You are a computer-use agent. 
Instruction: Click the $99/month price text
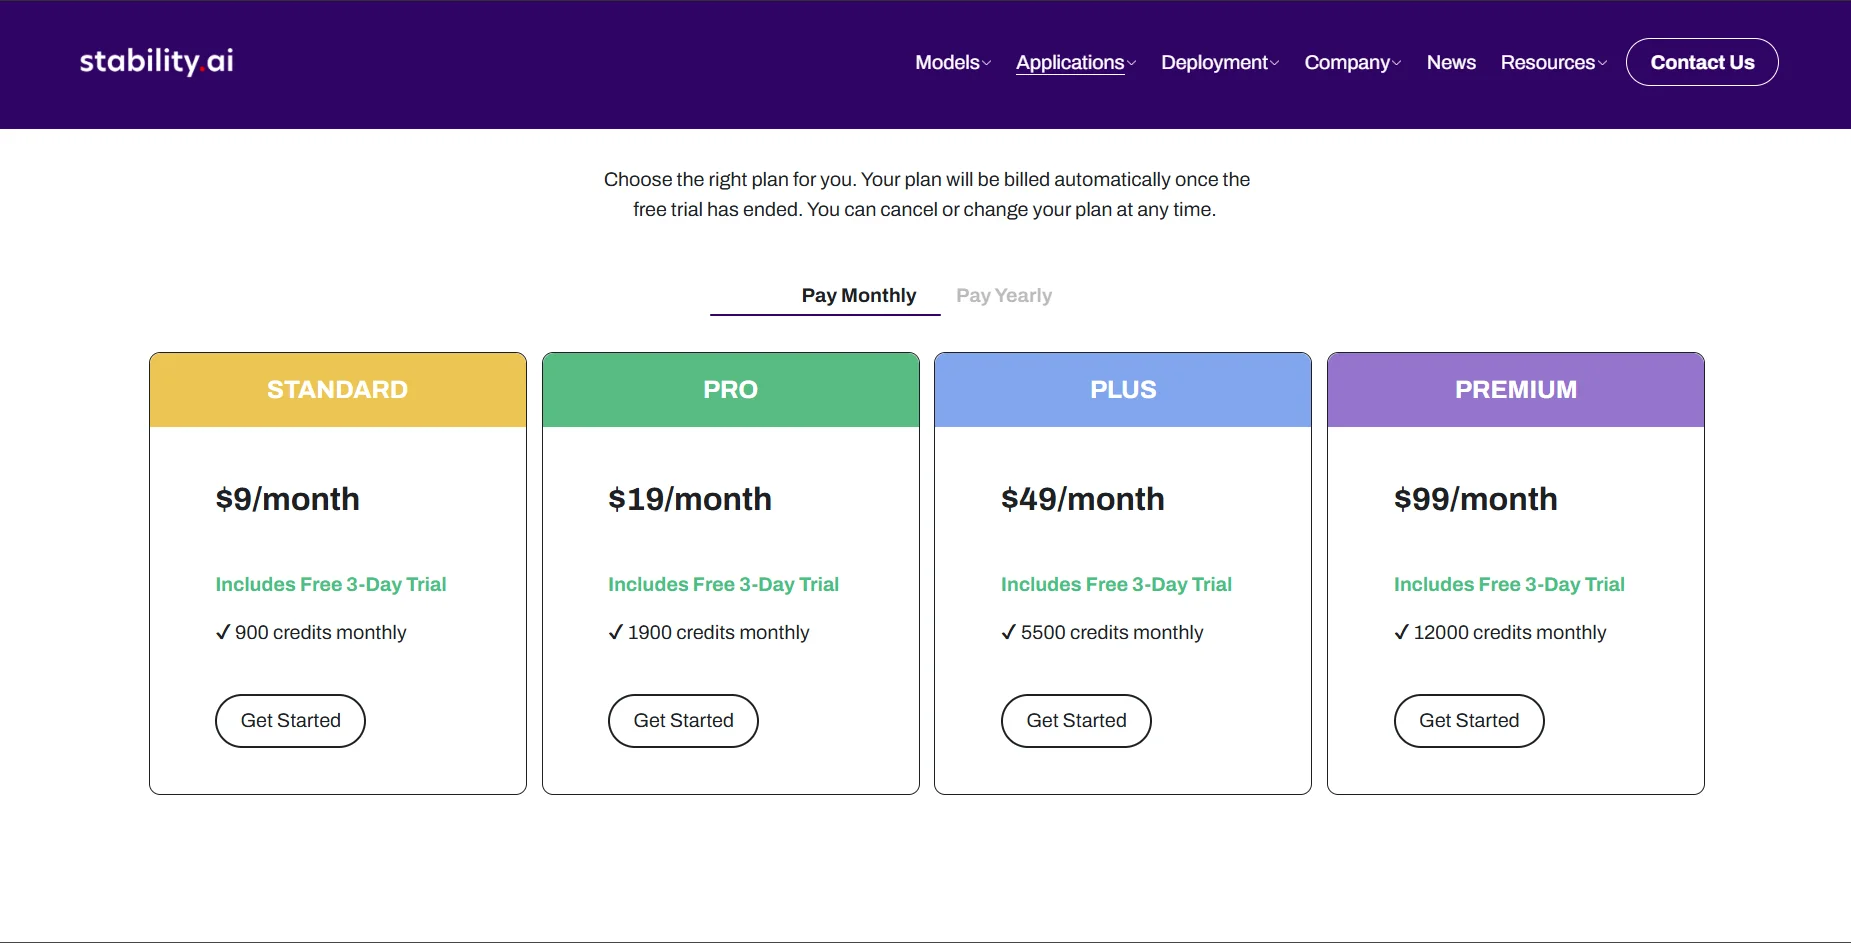[1476, 499]
